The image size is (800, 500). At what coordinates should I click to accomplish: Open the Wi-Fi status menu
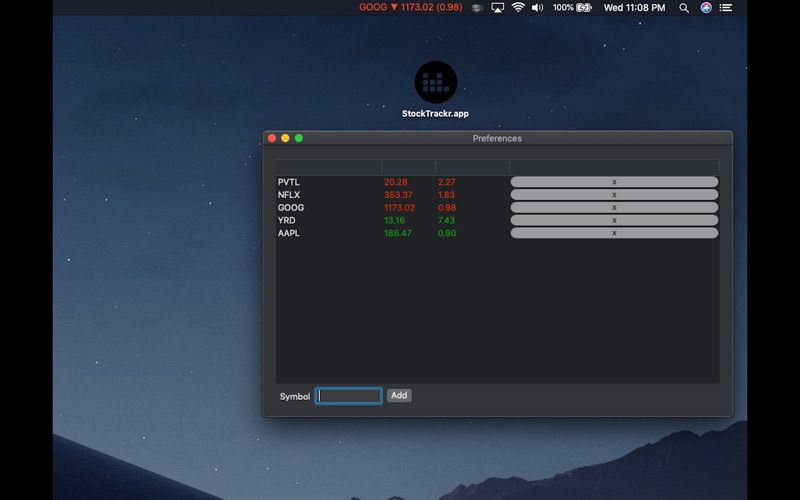coord(518,8)
